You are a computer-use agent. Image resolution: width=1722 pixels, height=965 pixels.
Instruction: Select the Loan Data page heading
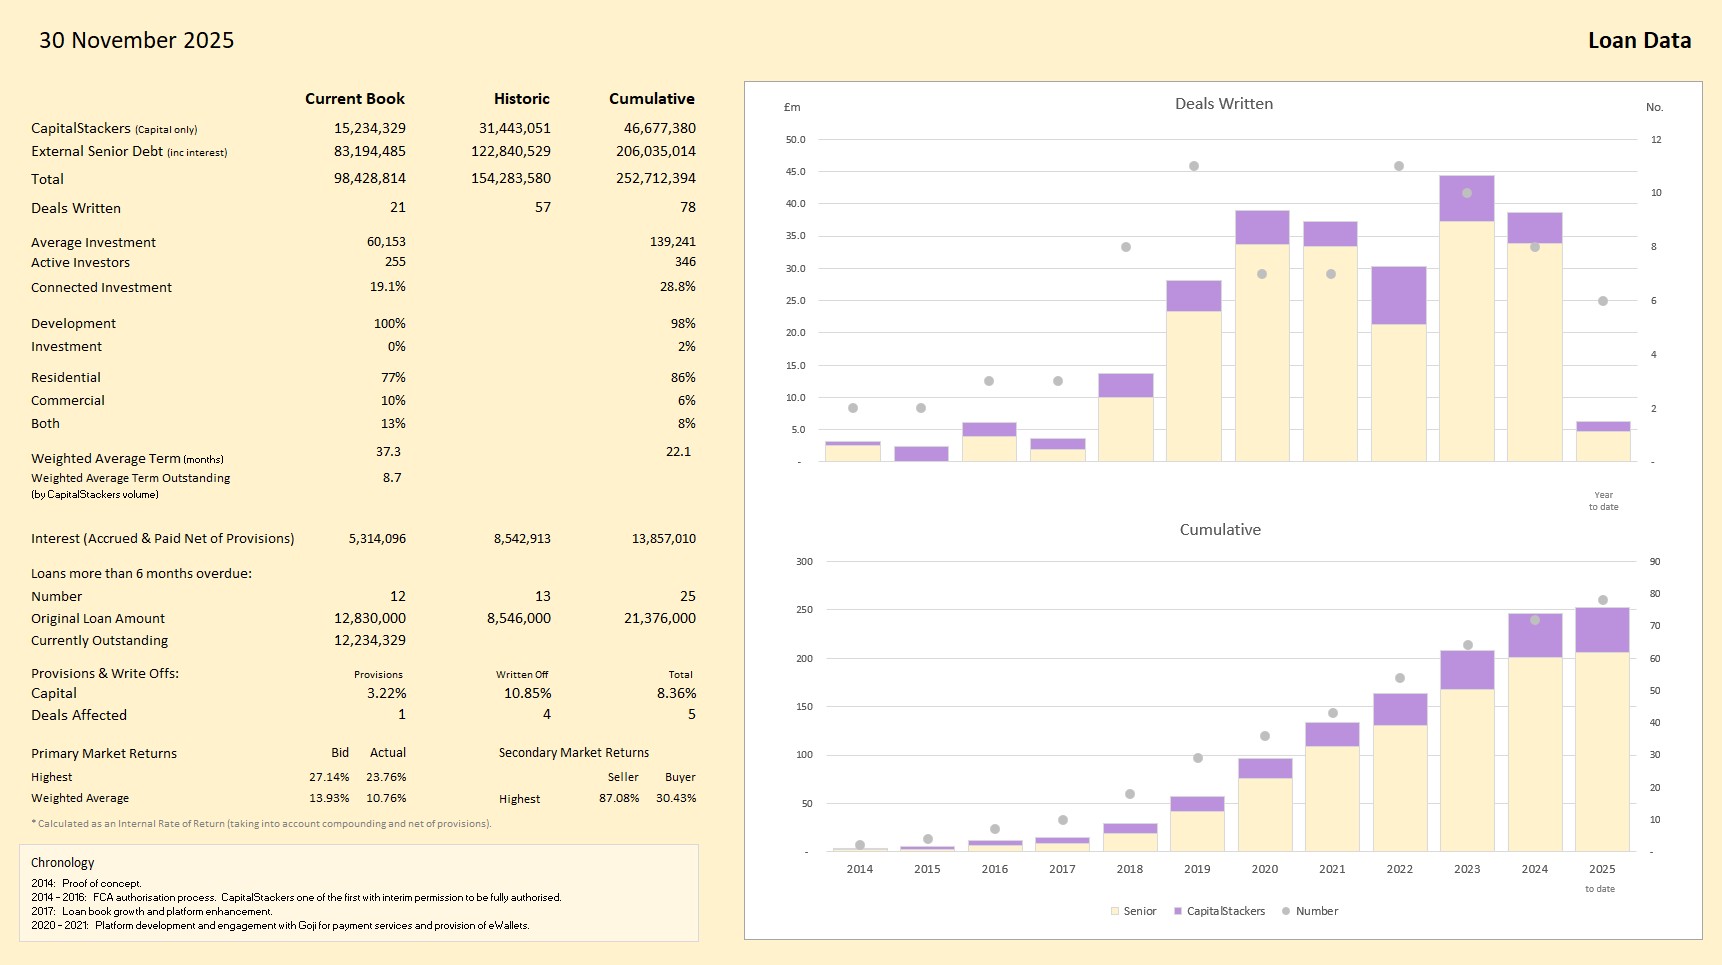point(1639,41)
